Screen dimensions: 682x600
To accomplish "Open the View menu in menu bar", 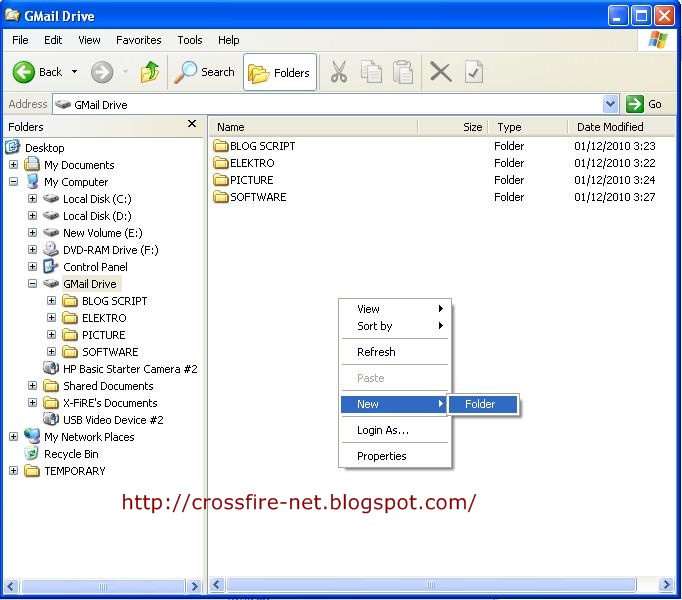I will [89, 40].
